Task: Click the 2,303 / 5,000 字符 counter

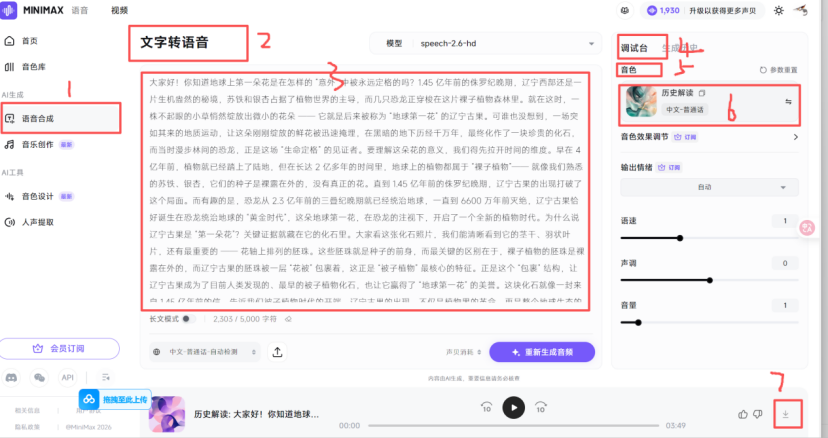Action: 245,319
